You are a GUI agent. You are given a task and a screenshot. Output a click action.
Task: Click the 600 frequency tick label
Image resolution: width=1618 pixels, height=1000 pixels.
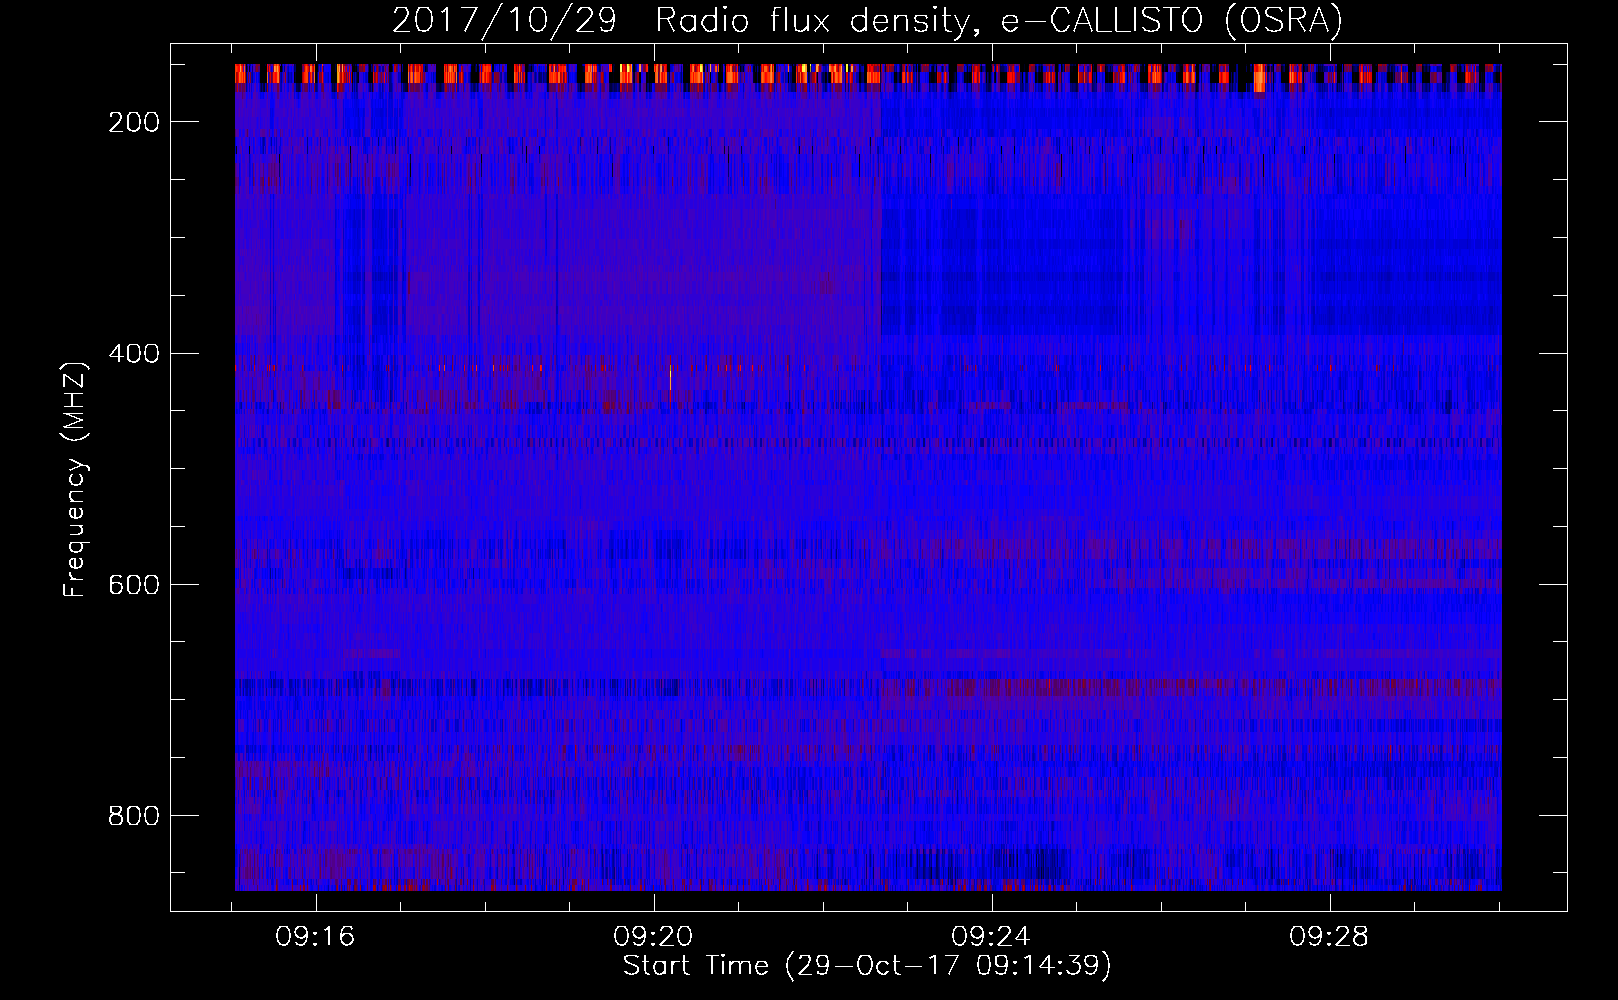pyautogui.click(x=134, y=585)
